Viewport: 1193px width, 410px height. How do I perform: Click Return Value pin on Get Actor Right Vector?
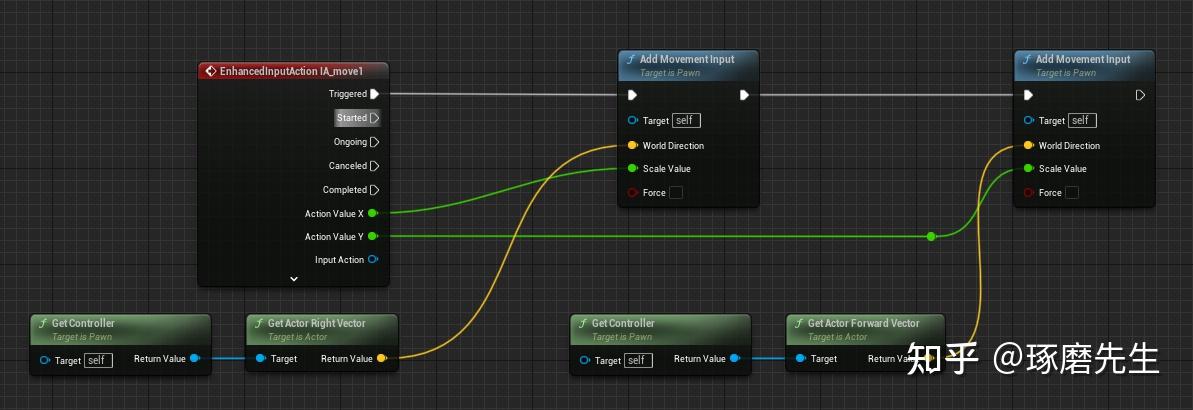[381, 358]
